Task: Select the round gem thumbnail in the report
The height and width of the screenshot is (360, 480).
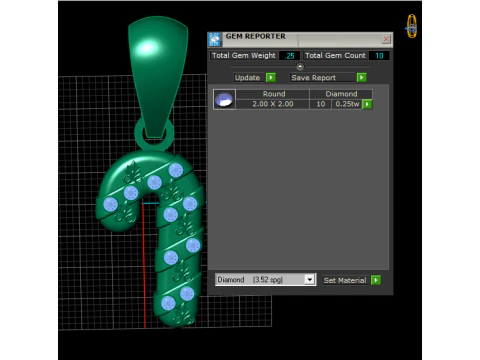Action: (224, 99)
